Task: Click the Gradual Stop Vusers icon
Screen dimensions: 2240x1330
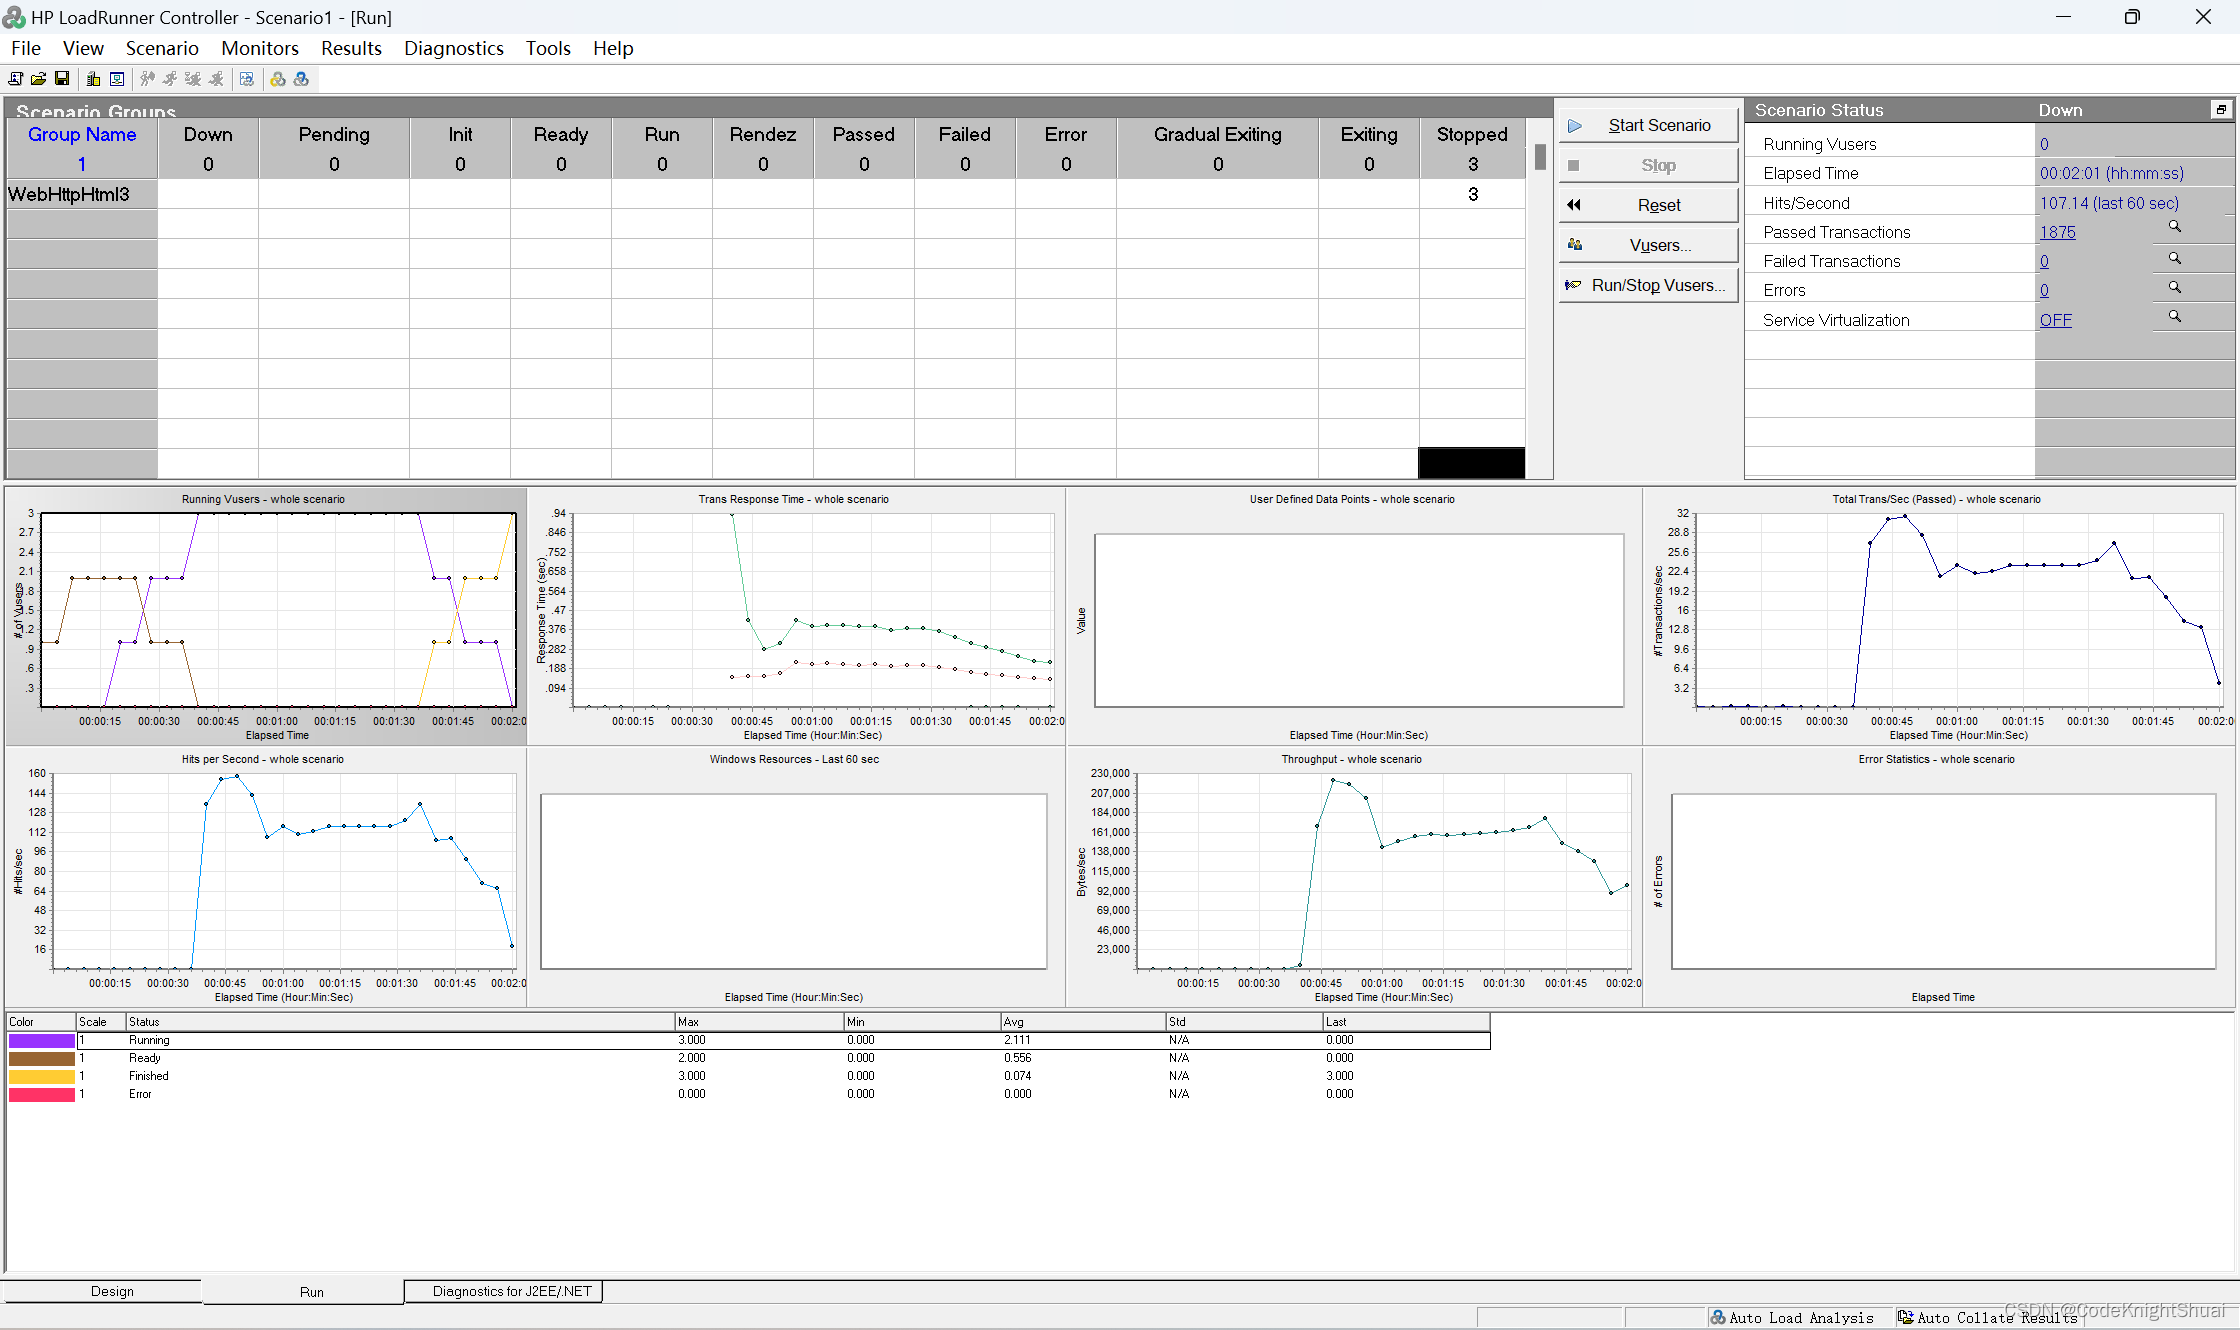Action: point(193,79)
